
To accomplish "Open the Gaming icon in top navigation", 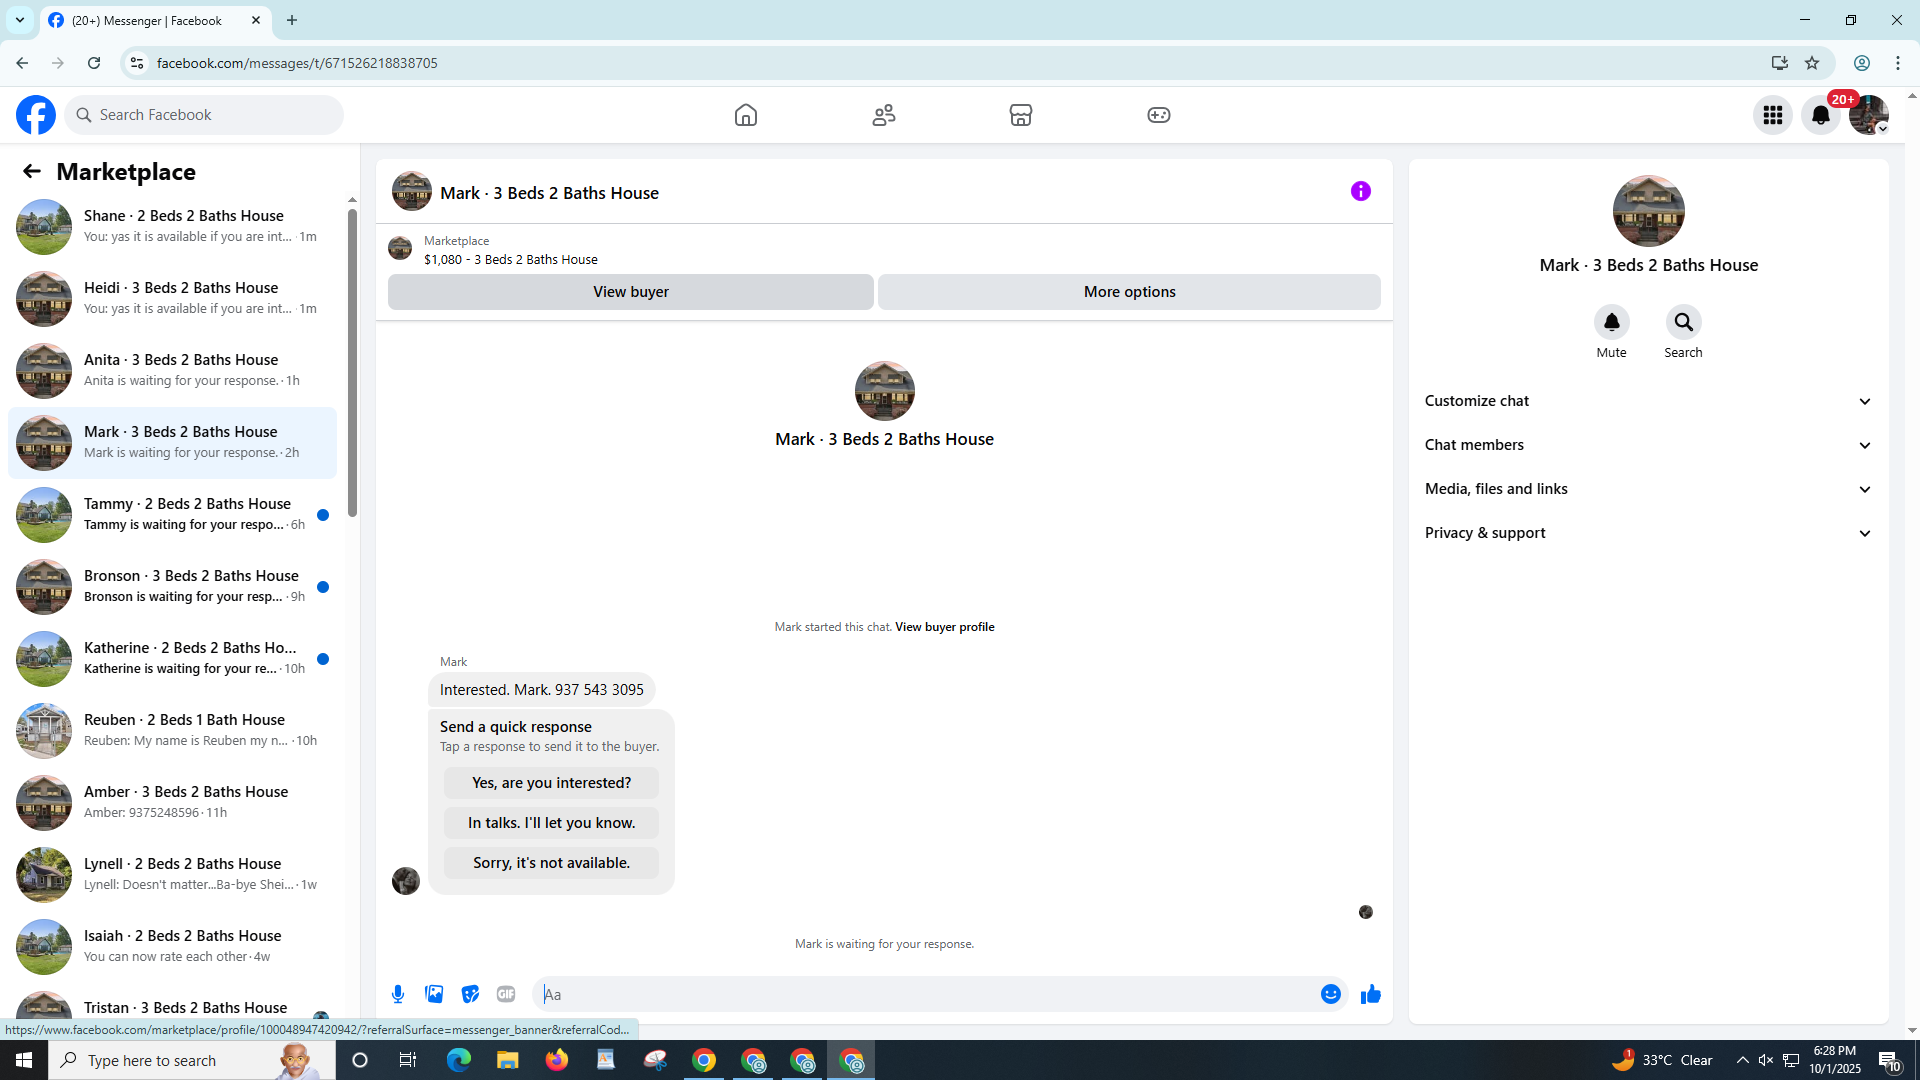I will pos(1159,115).
